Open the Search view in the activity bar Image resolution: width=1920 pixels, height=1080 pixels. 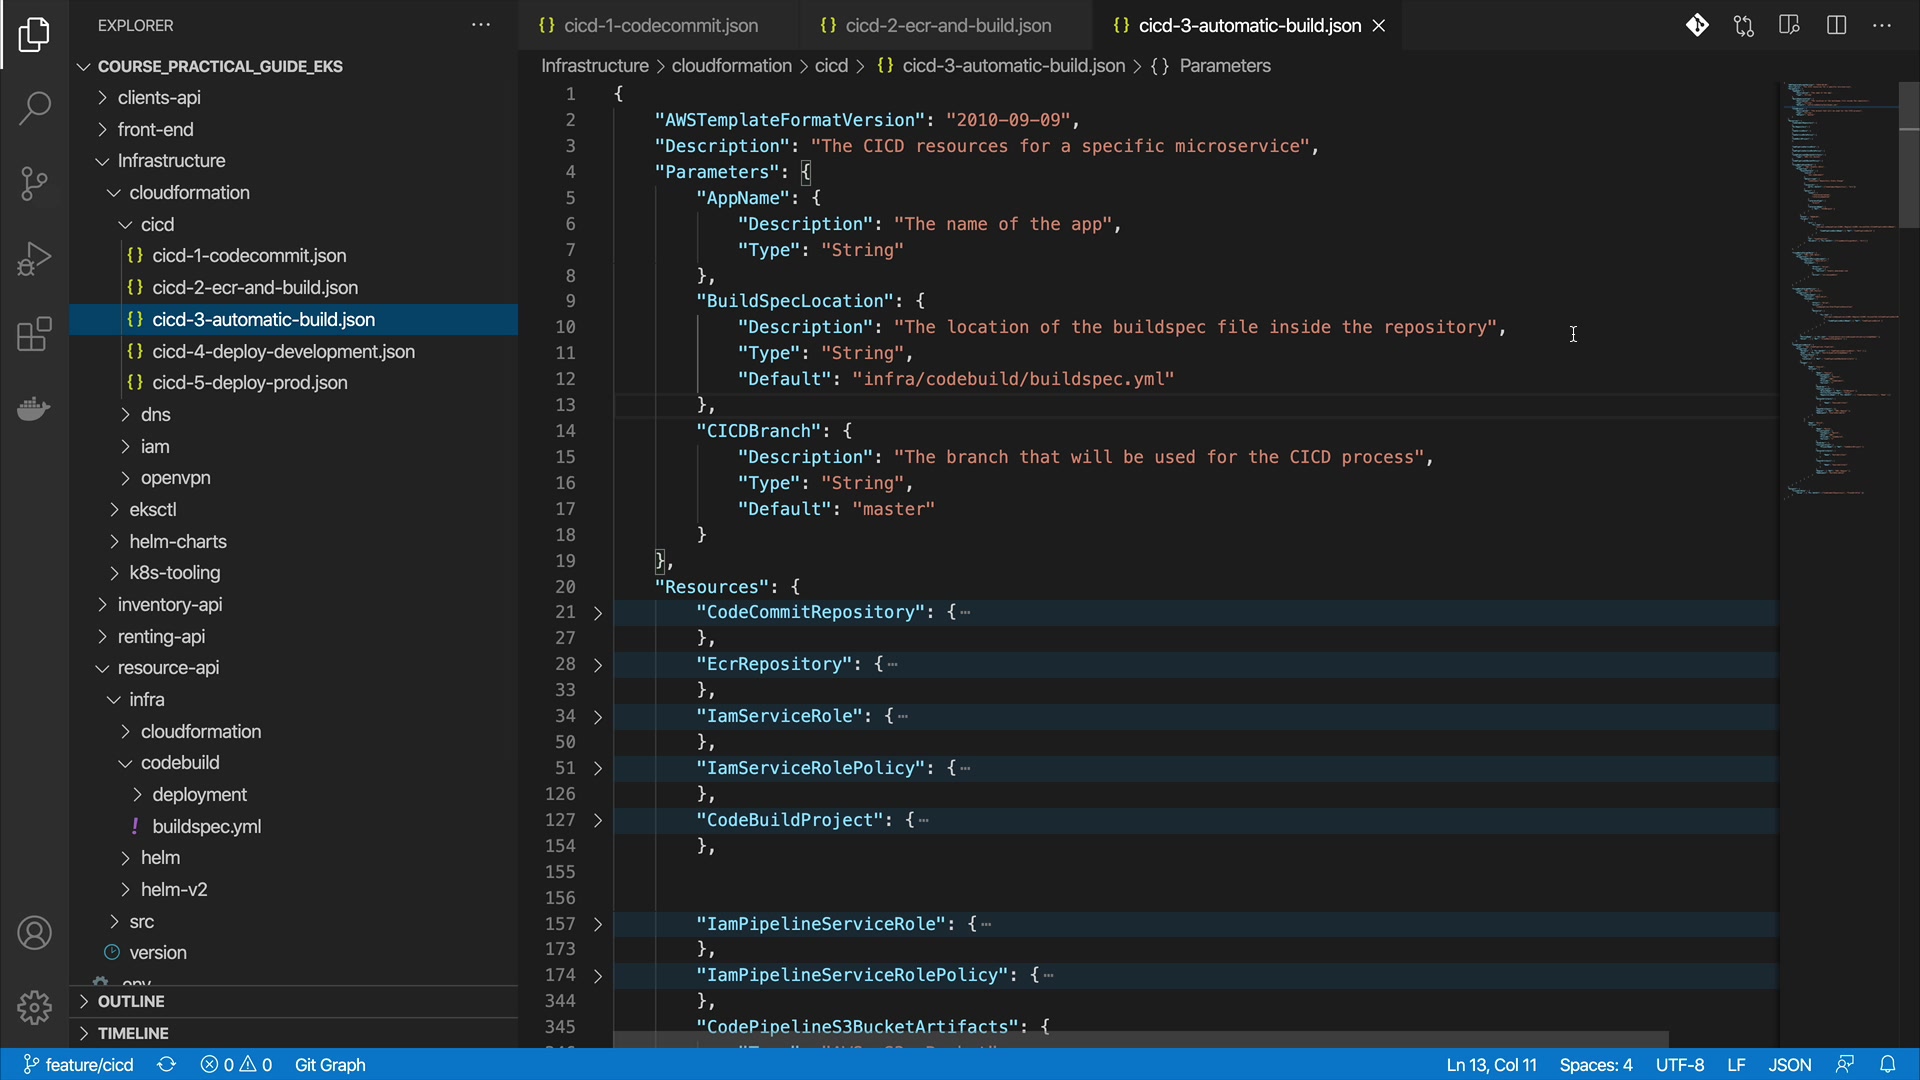click(x=34, y=108)
